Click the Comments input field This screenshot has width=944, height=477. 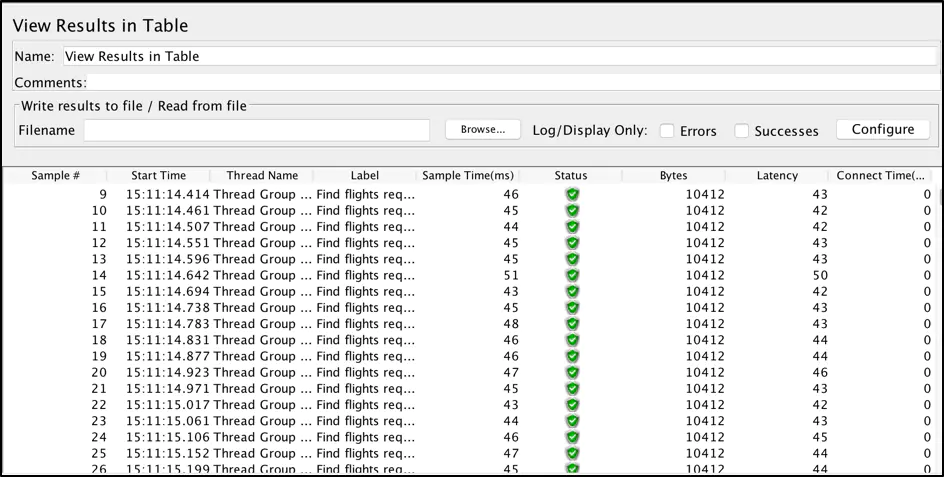513,83
